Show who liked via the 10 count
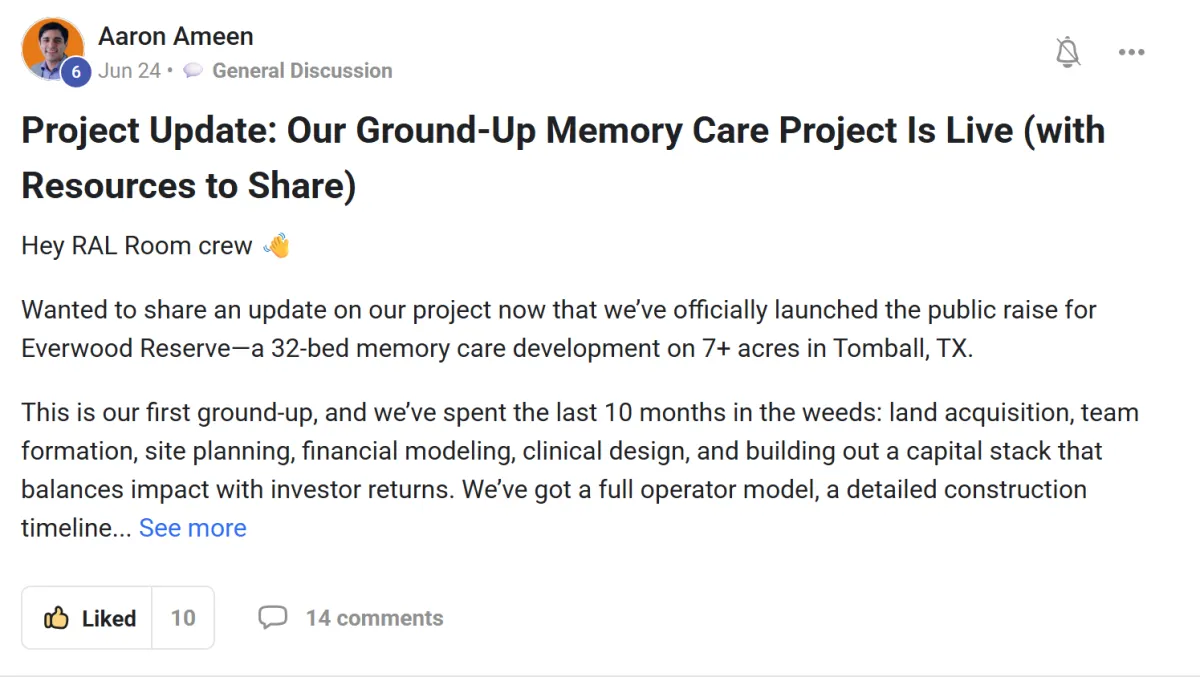This screenshot has height=677, width=1200. pyautogui.click(x=183, y=618)
